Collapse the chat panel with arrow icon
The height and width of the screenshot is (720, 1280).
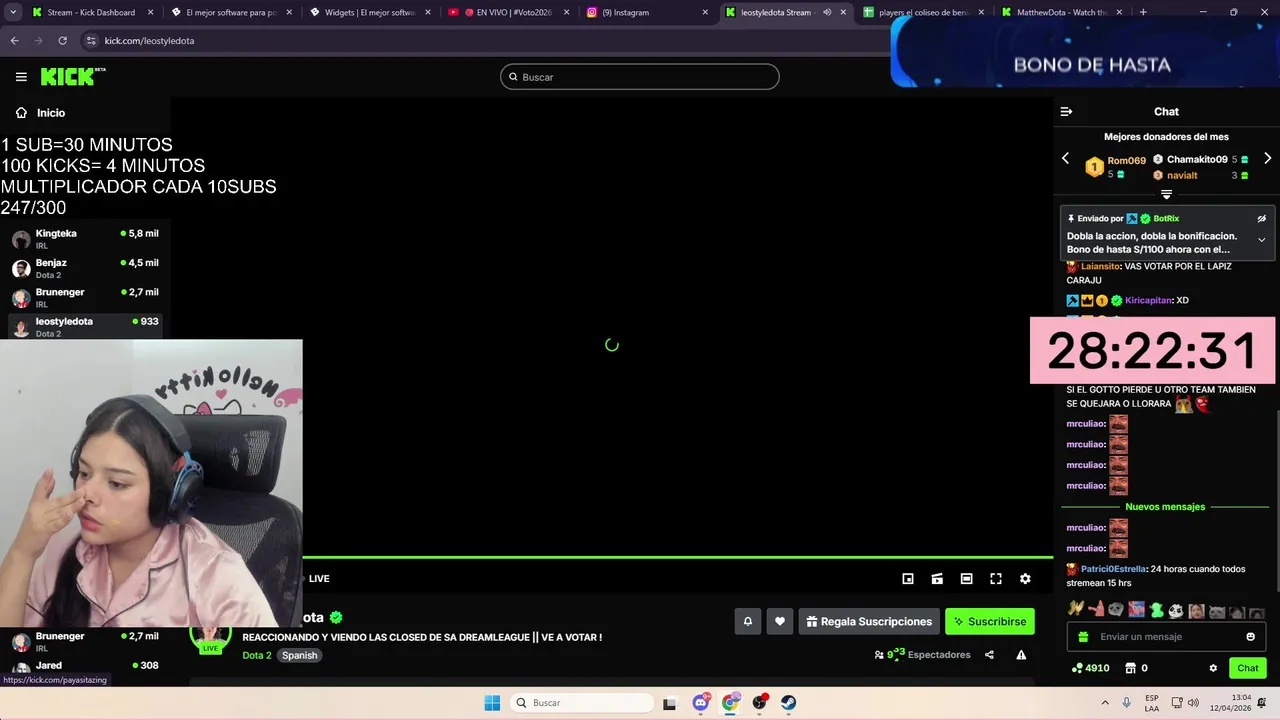[1066, 112]
